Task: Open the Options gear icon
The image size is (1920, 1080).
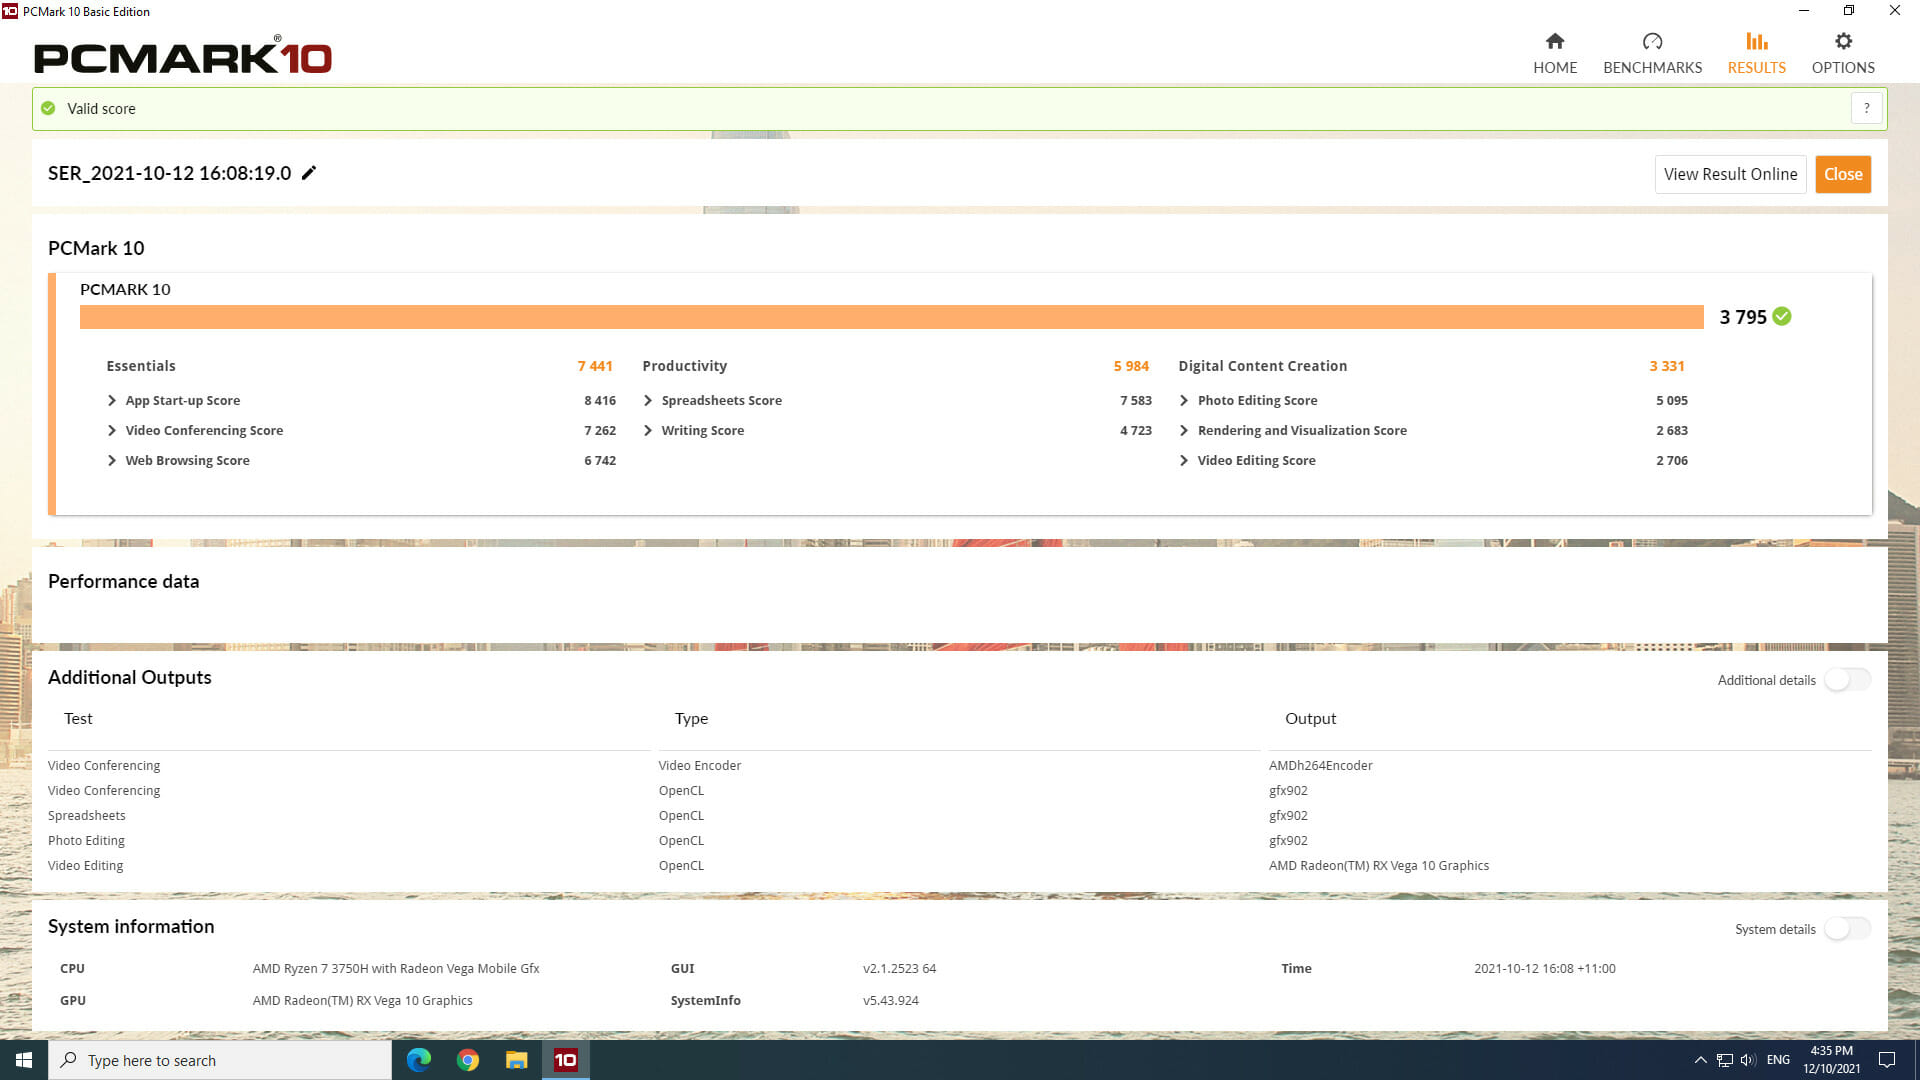Action: point(1843,41)
